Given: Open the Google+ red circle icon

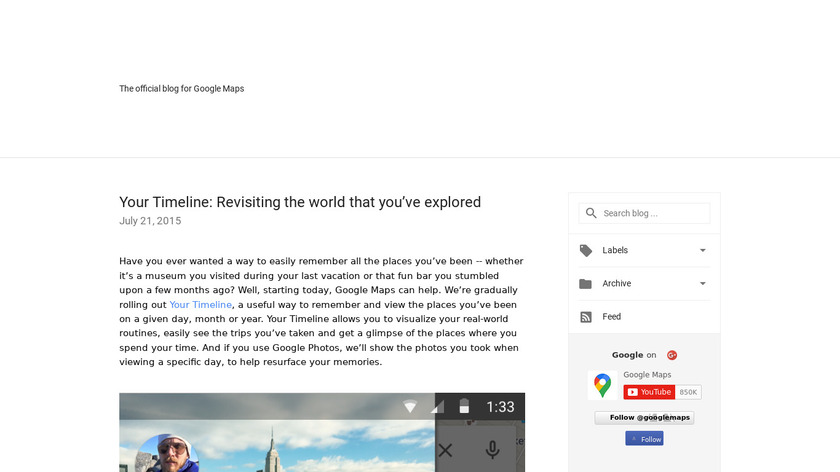Looking at the screenshot, I should tap(672, 355).
